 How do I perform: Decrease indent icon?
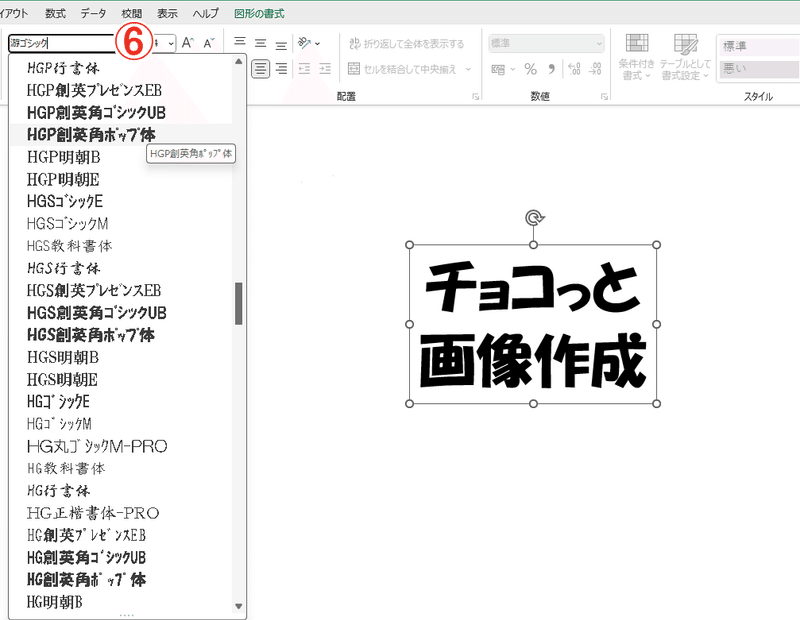pyautogui.click(x=305, y=68)
